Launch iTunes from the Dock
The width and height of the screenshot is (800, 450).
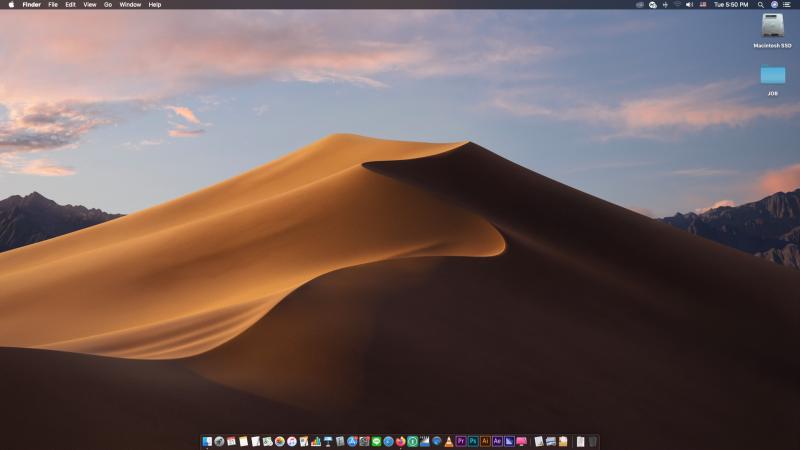[x=292, y=441]
